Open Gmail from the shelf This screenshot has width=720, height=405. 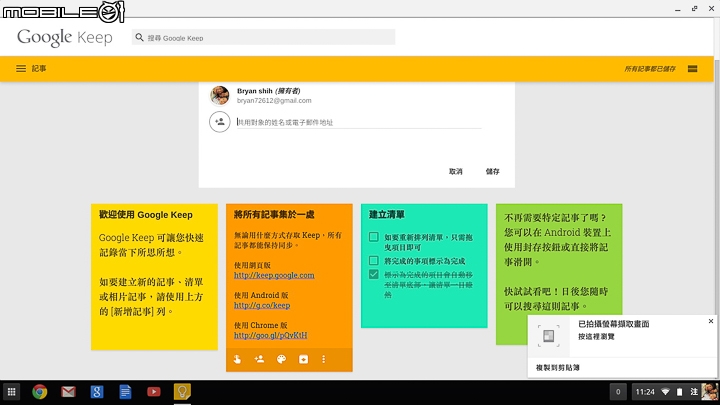click(x=68, y=392)
